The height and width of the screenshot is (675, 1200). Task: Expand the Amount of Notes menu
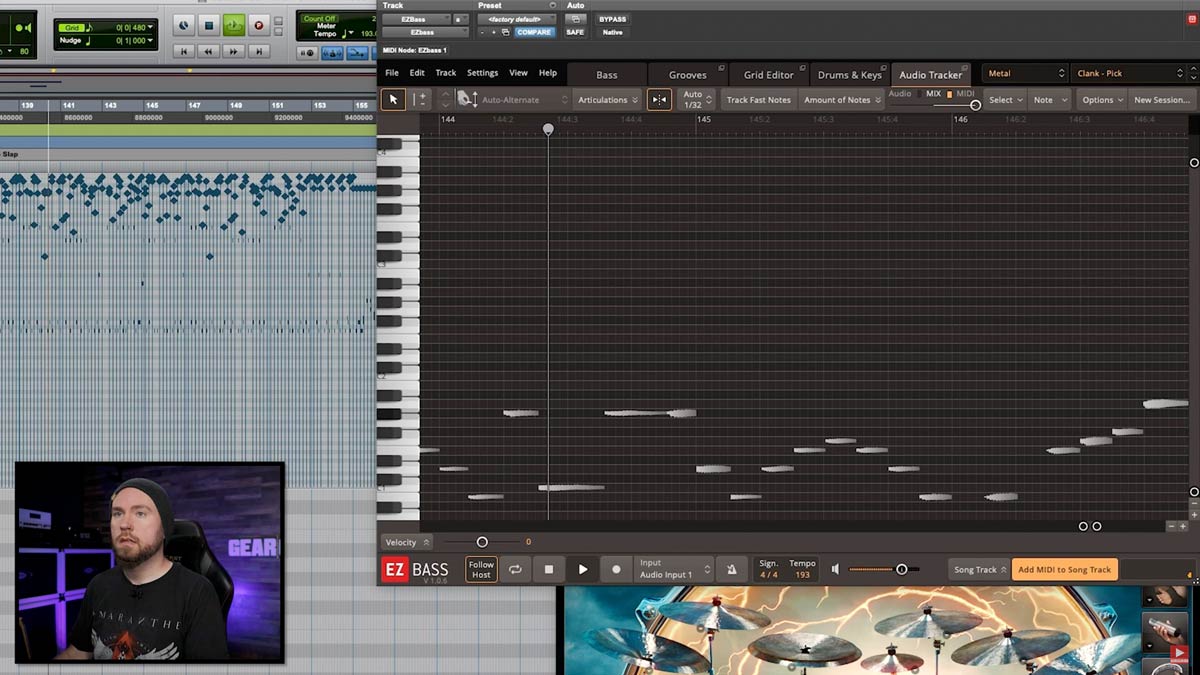[842, 100]
